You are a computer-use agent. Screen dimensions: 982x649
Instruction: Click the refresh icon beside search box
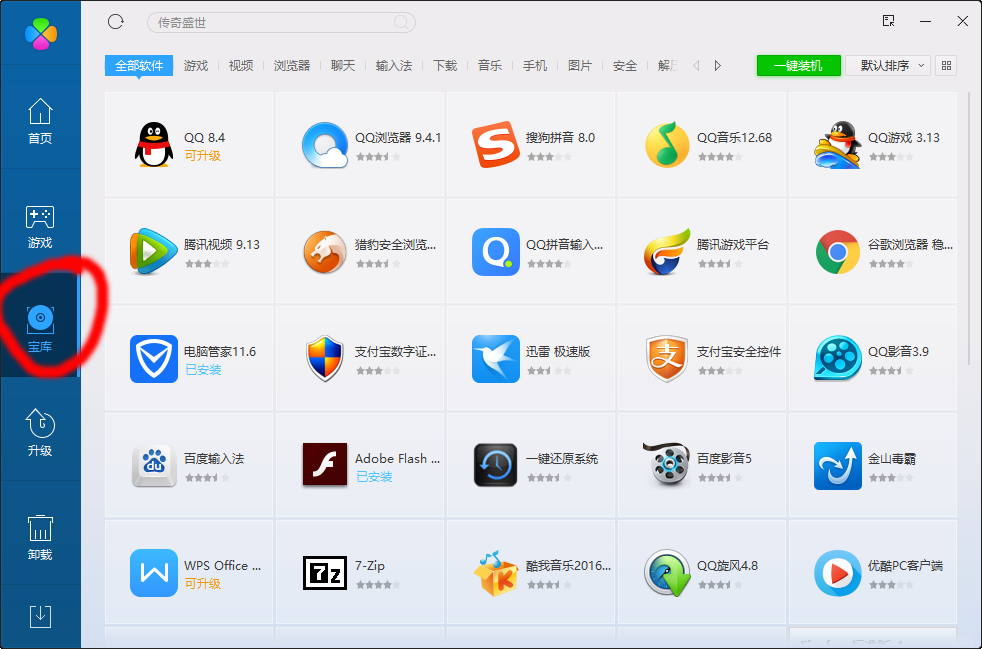[116, 22]
